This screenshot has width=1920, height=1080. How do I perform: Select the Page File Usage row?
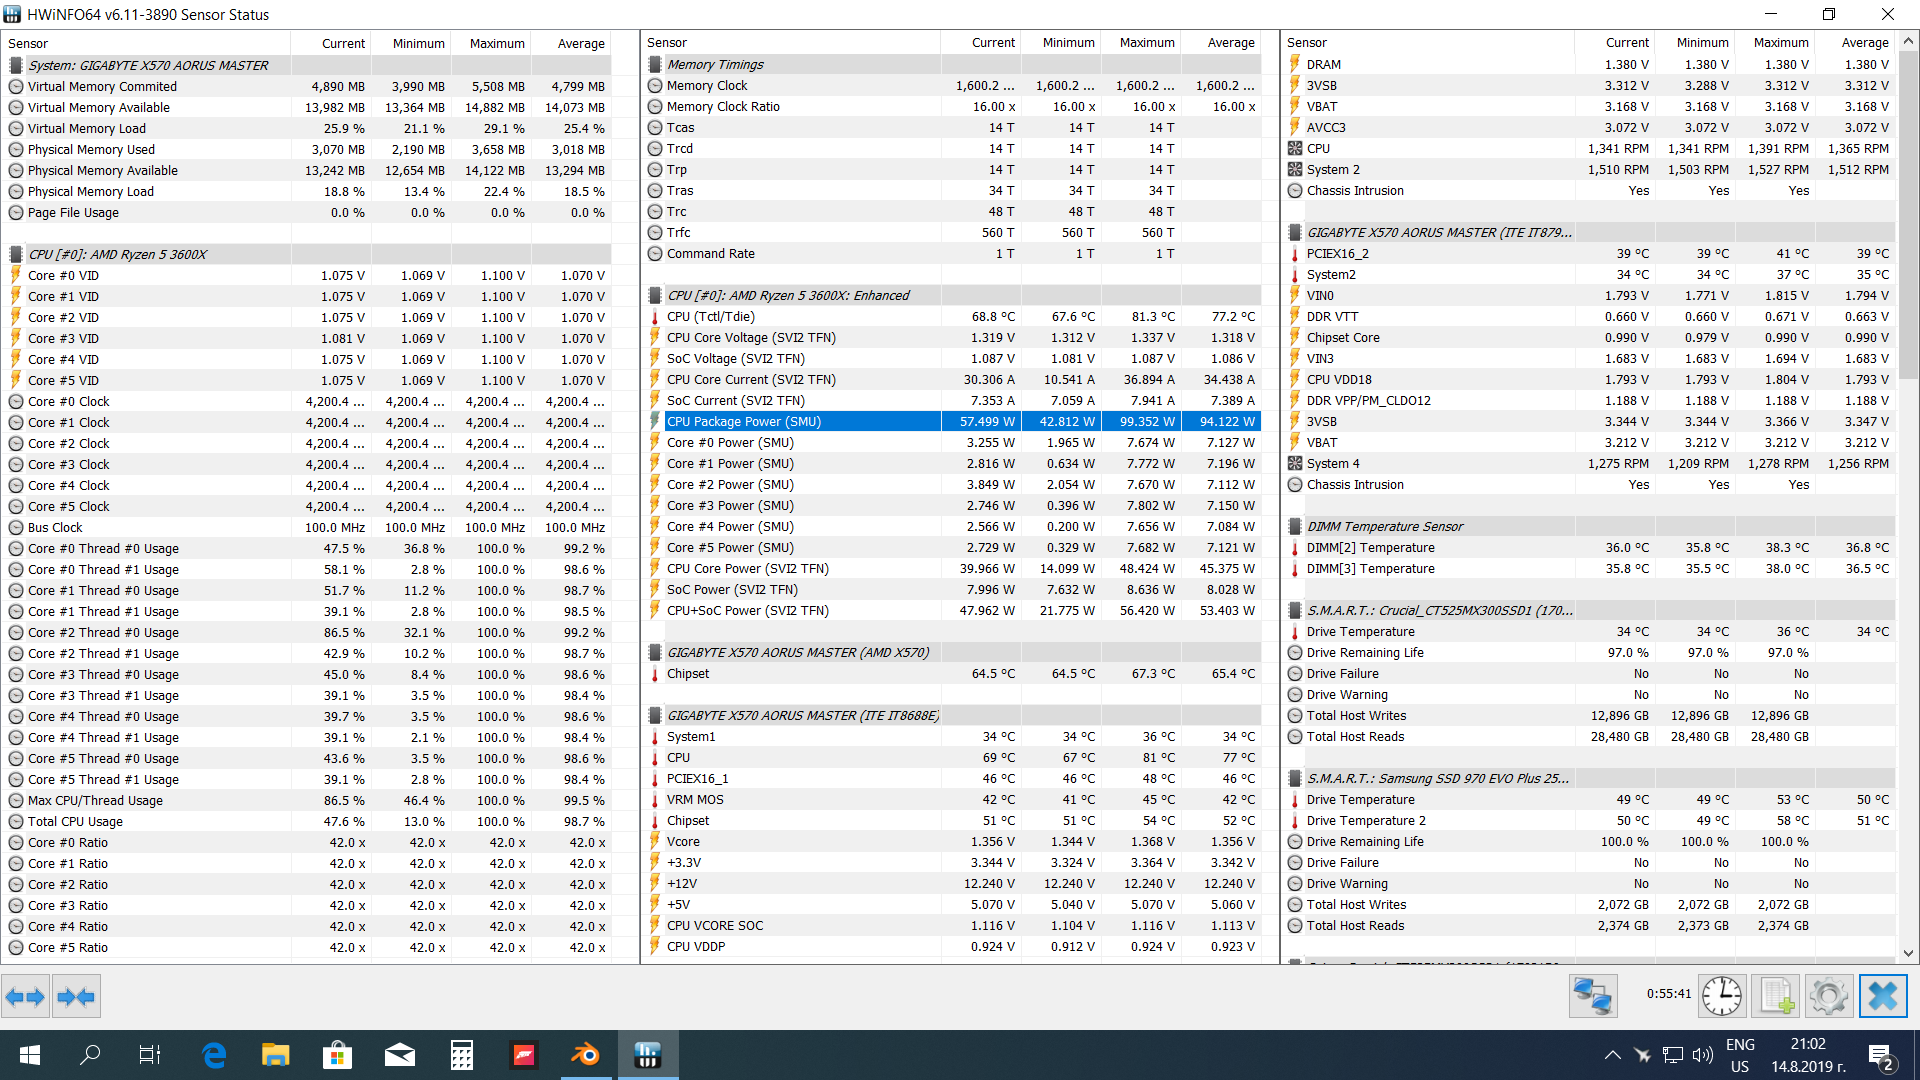(307, 213)
